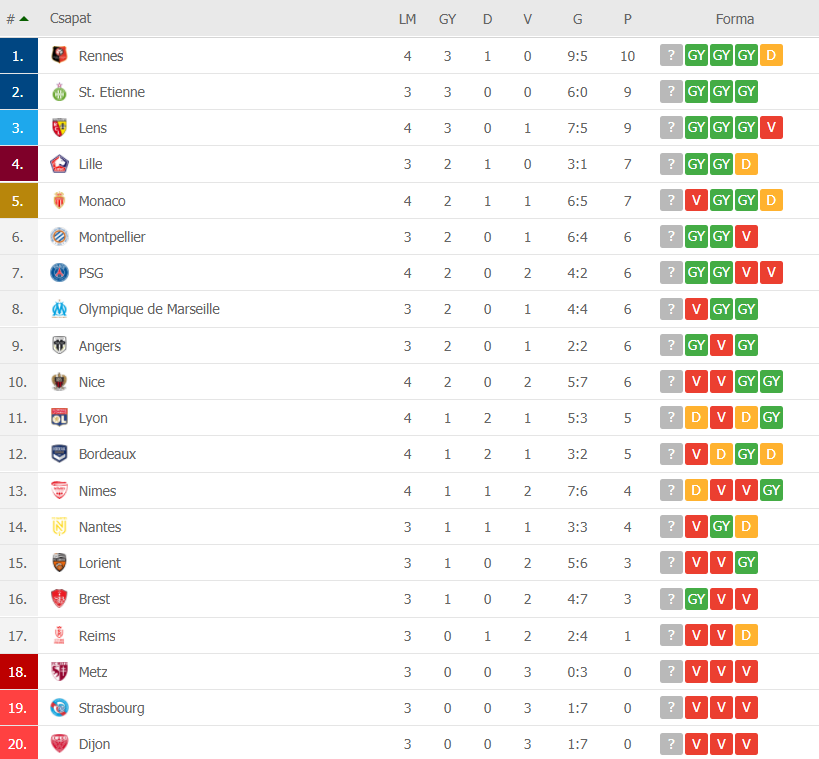Click the Rennes club crest
819x759 pixels.
coord(60,55)
